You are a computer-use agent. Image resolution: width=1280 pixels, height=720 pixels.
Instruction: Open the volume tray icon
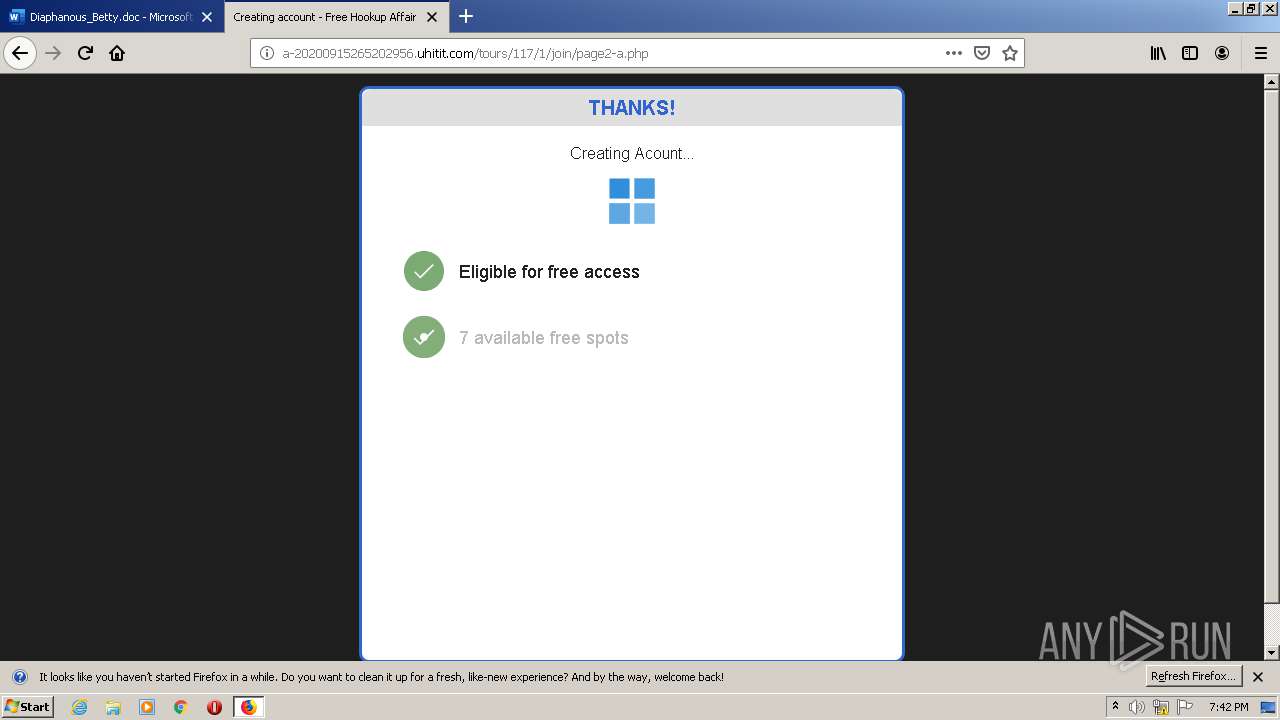pyautogui.click(x=1137, y=707)
